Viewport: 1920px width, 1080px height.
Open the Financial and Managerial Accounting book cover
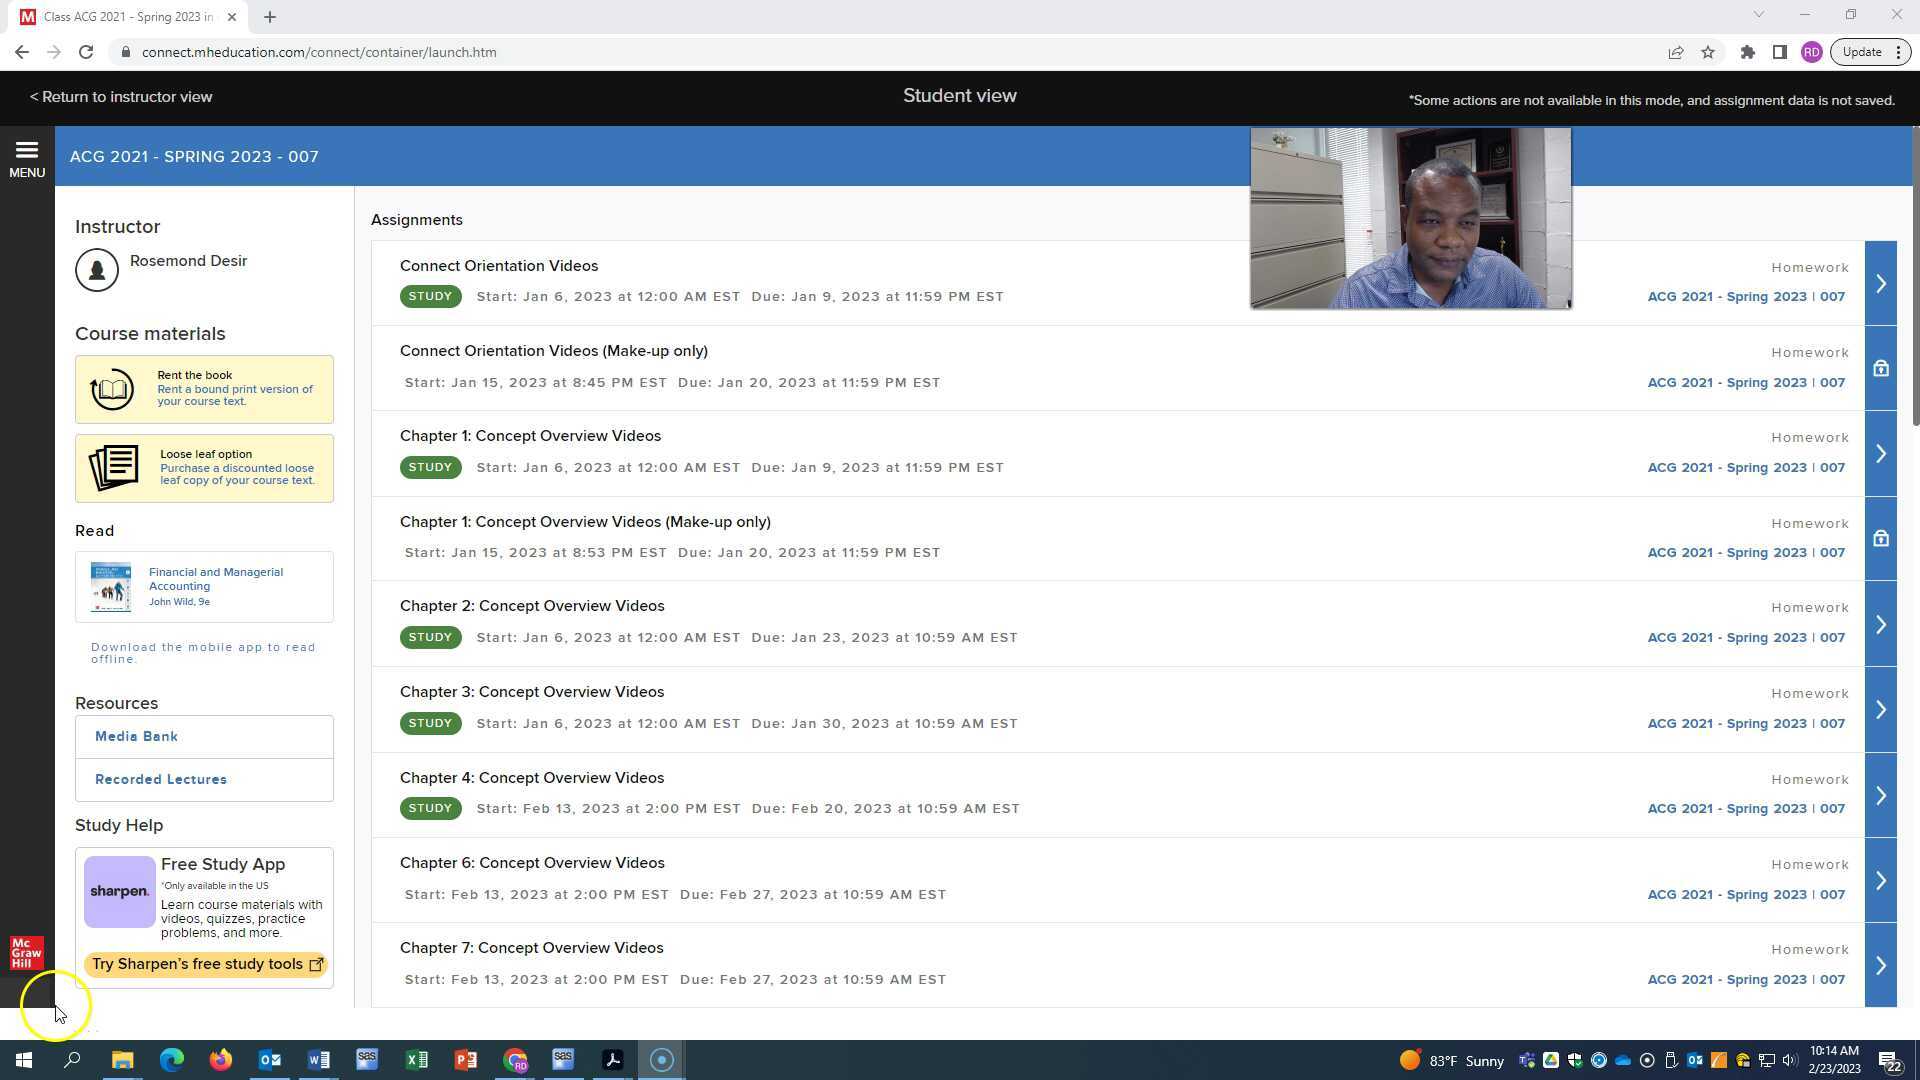[110, 587]
